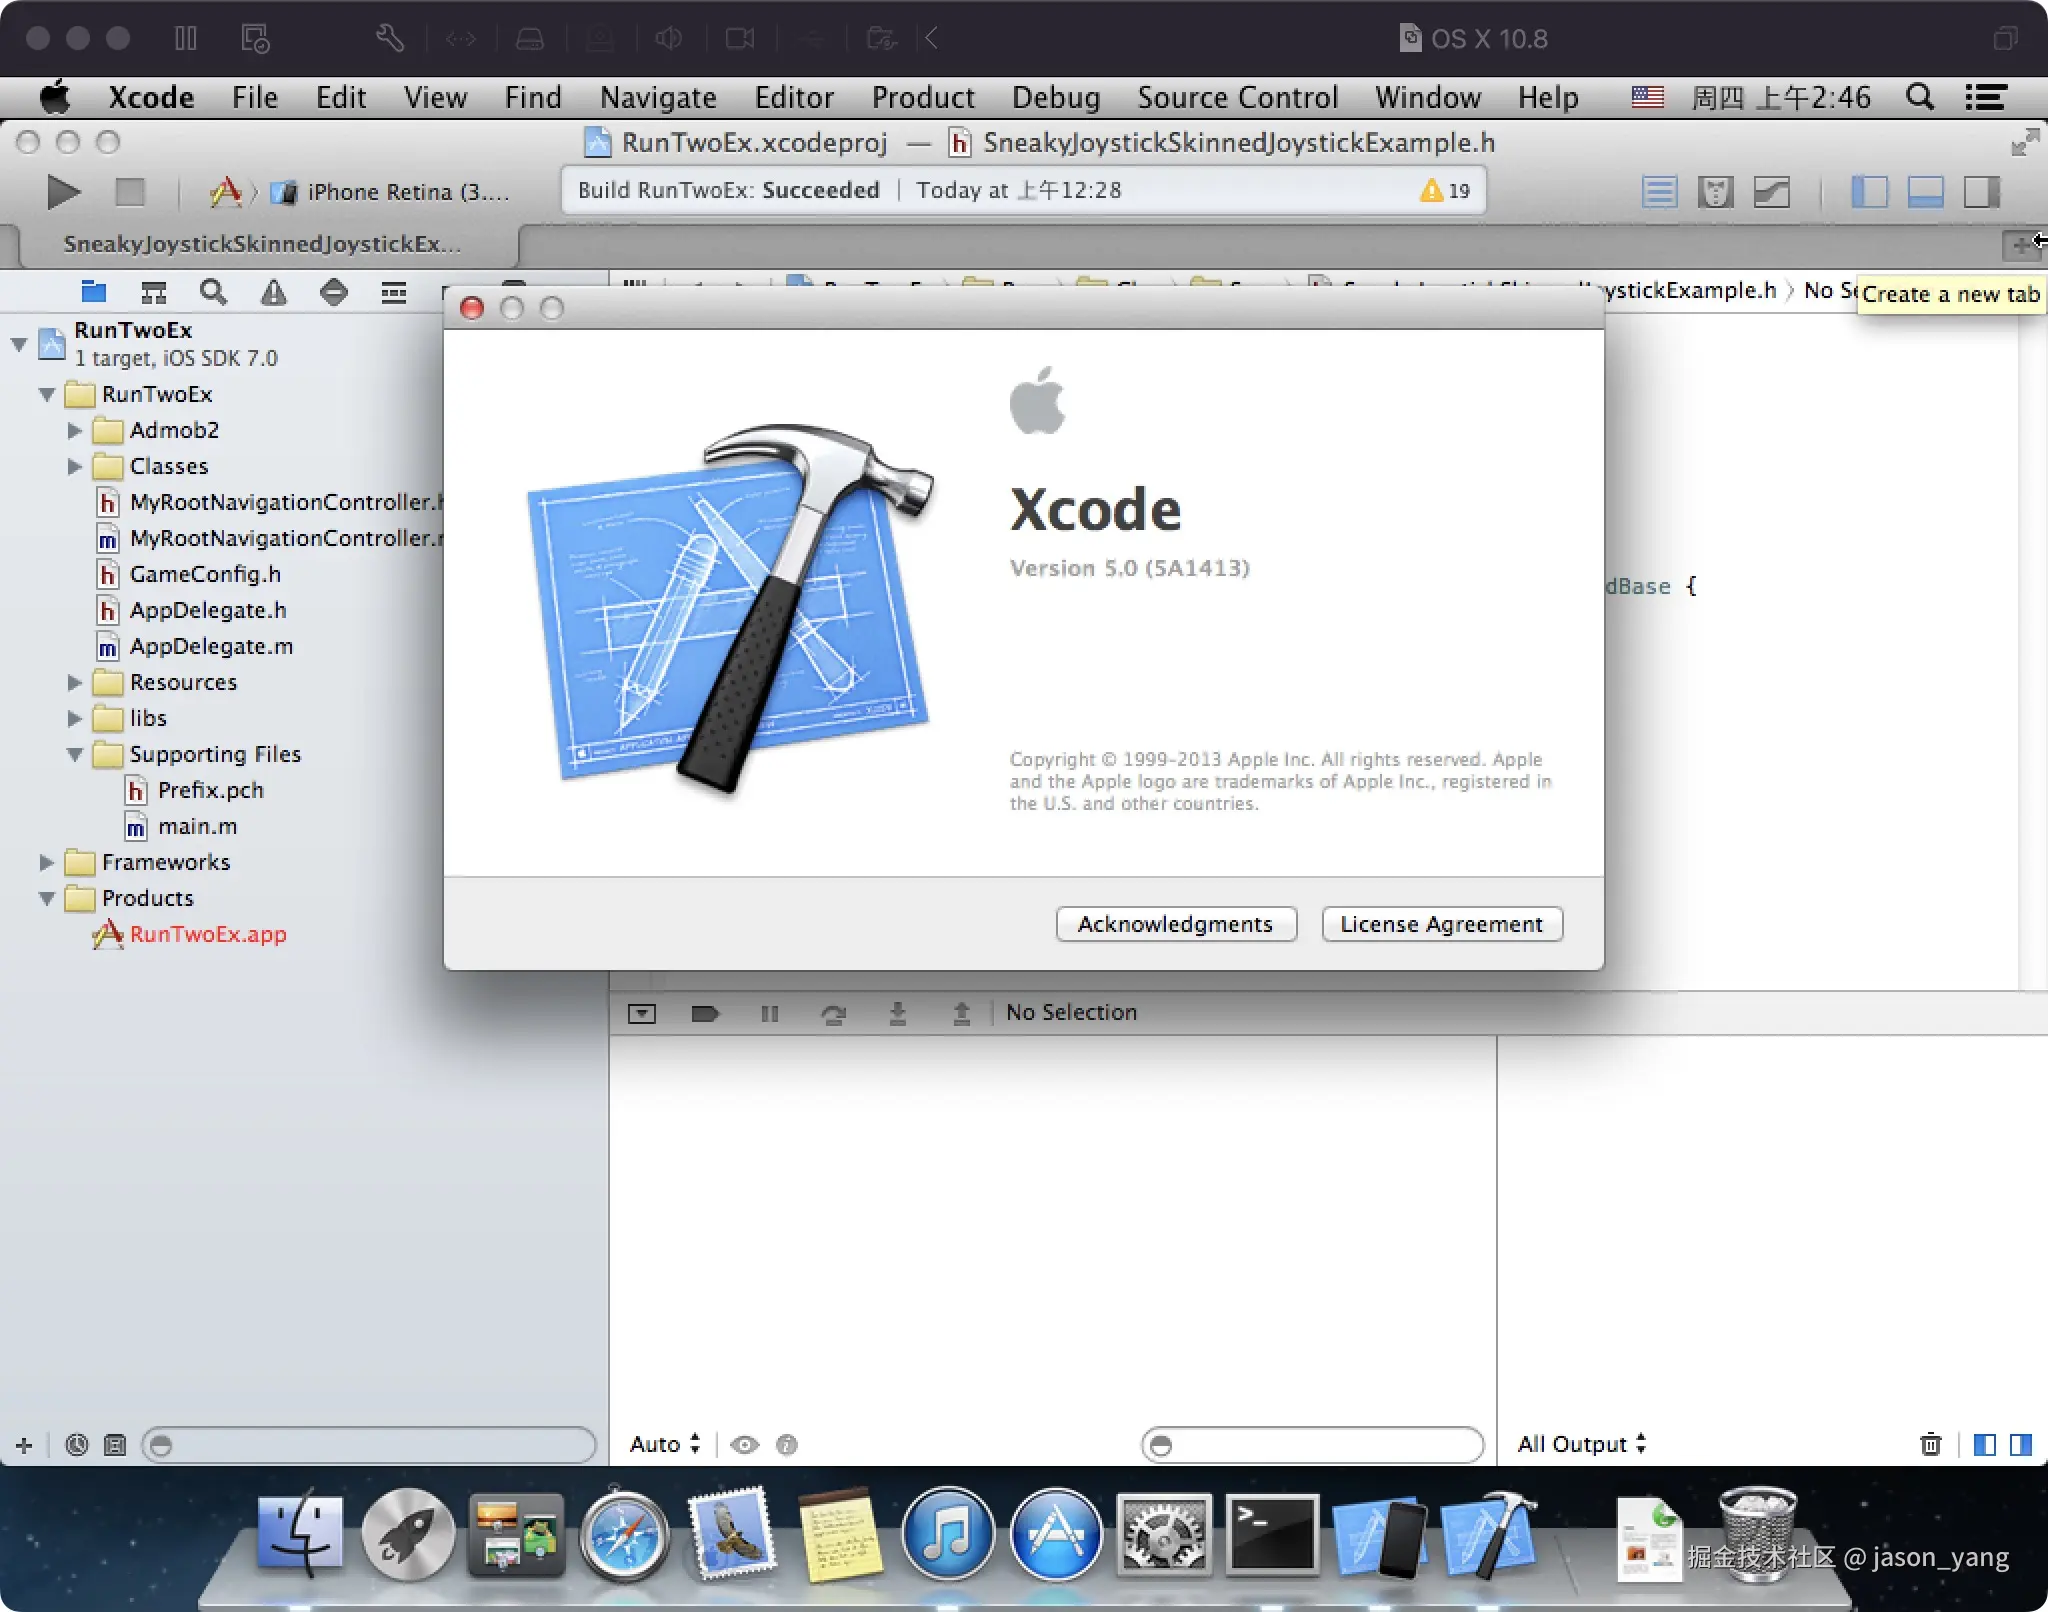This screenshot has height=1612, width=2048.
Task: Open the Source Control menu
Action: point(1237,97)
